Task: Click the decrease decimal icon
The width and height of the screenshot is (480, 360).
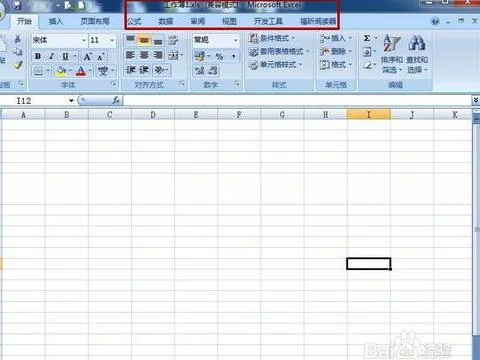Action: tap(213, 70)
